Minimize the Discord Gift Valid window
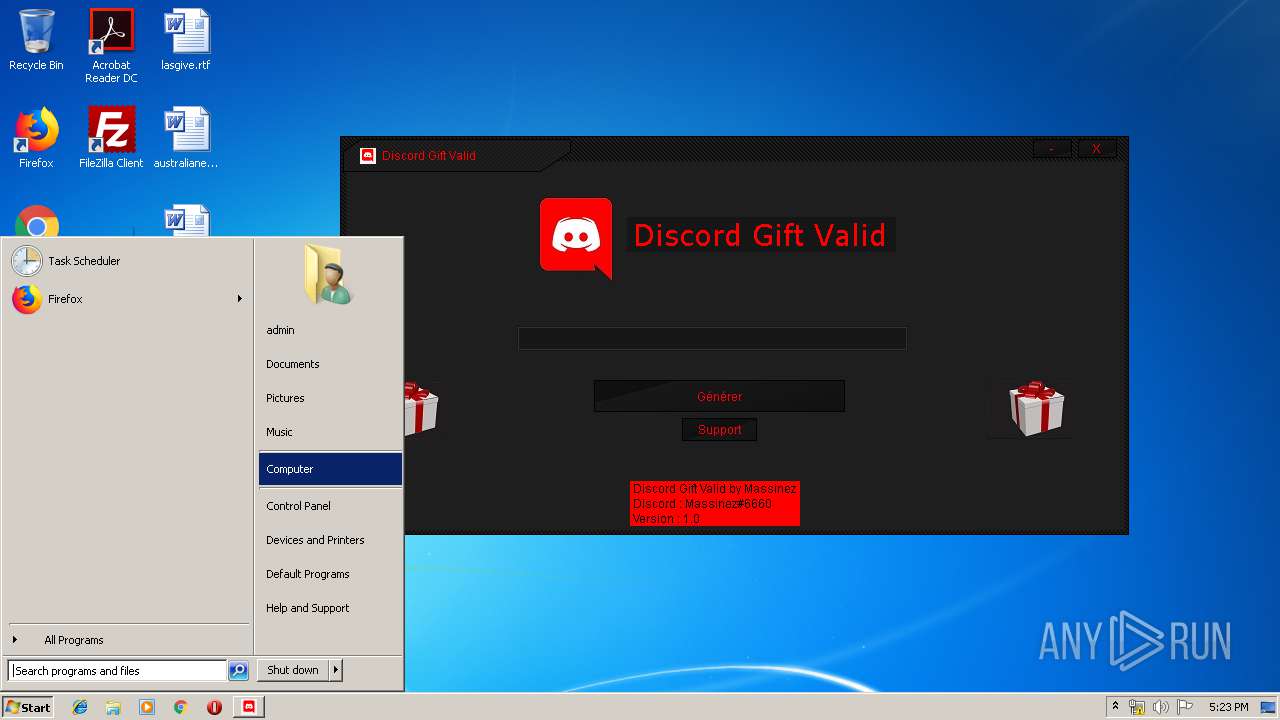This screenshot has width=1280, height=720. (x=1052, y=149)
